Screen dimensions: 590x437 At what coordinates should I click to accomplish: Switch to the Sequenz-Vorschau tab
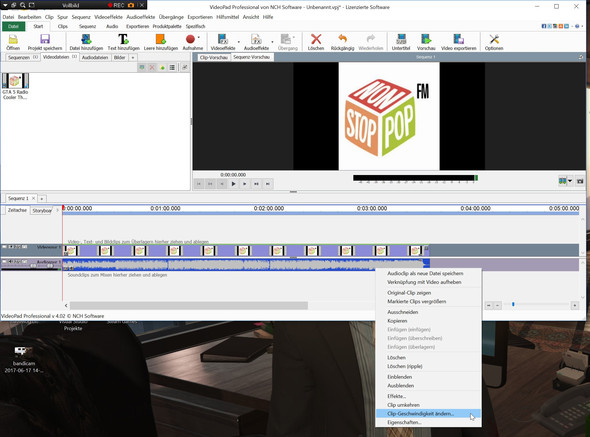point(251,57)
